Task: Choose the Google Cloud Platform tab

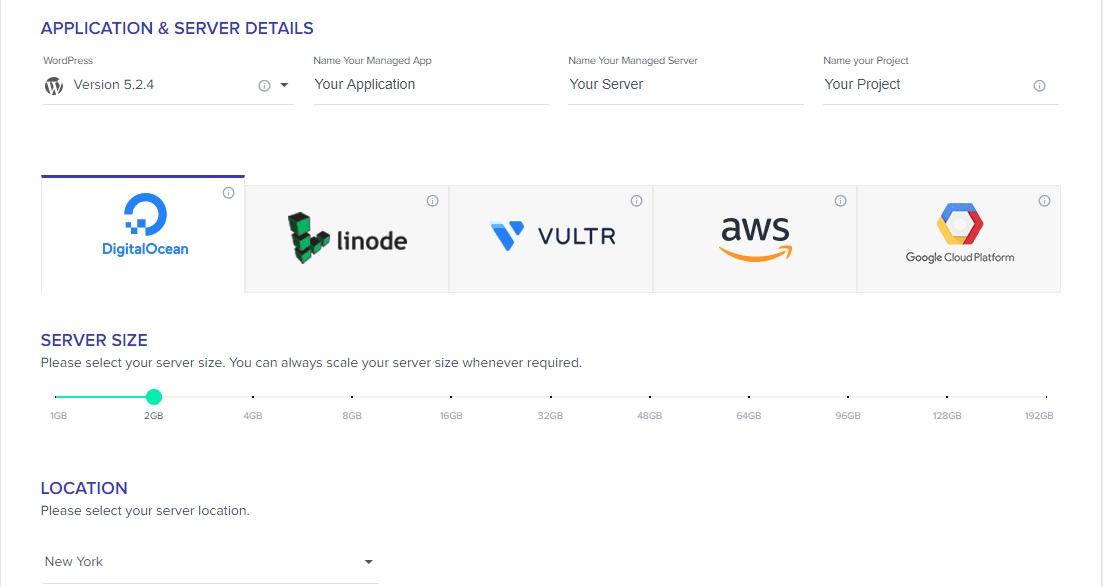Action: (x=959, y=239)
